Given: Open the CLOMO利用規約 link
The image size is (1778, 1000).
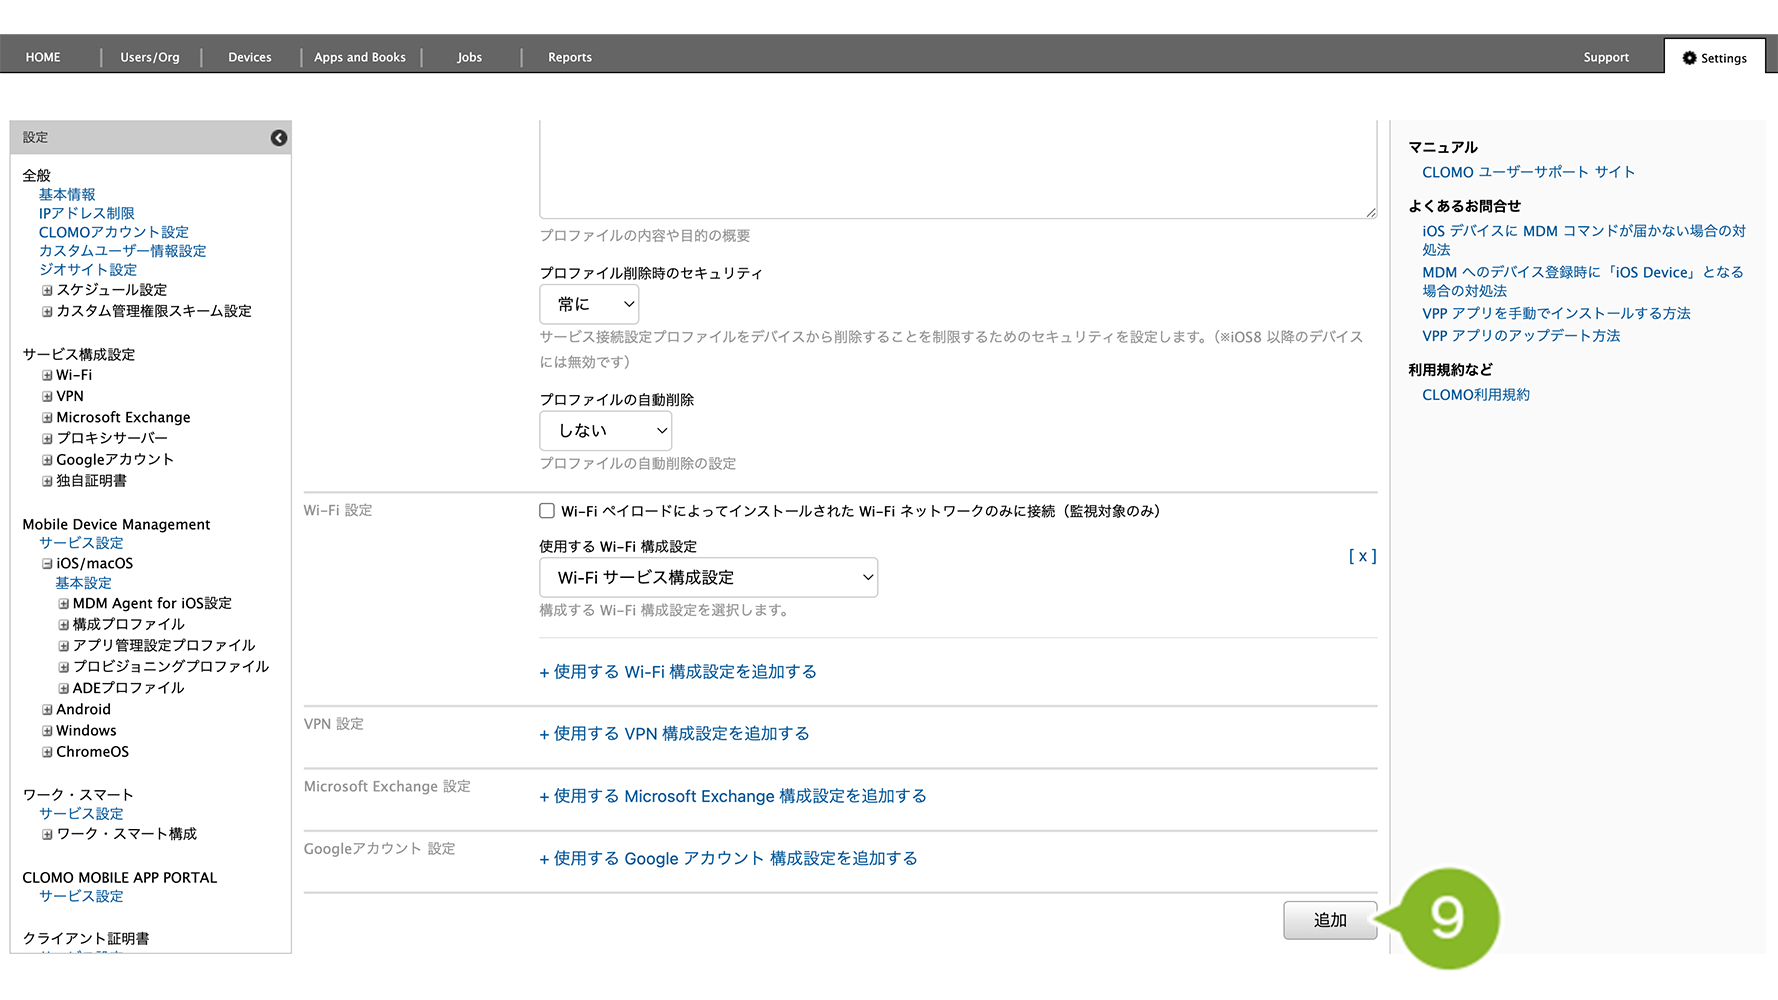Looking at the screenshot, I should tap(1475, 395).
